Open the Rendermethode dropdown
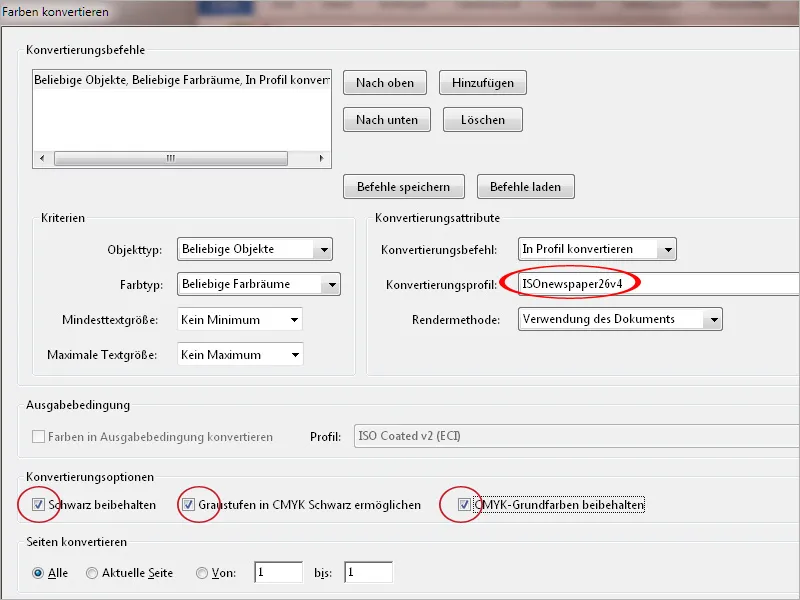Image resolution: width=800 pixels, height=600 pixels. click(x=620, y=319)
